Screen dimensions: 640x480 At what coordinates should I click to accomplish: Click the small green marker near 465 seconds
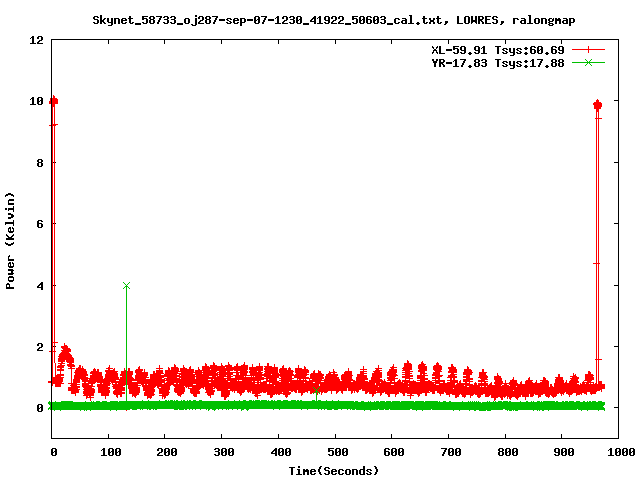tap(316, 391)
